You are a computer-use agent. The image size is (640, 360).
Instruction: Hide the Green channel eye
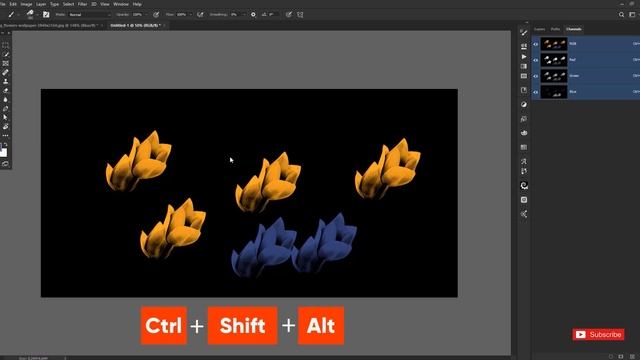point(536,76)
